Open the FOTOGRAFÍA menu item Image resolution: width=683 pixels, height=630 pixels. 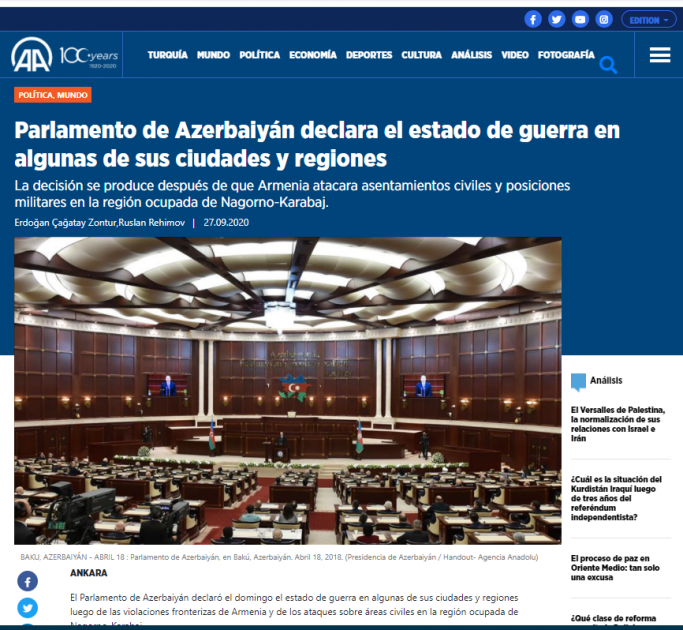tap(566, 55)
